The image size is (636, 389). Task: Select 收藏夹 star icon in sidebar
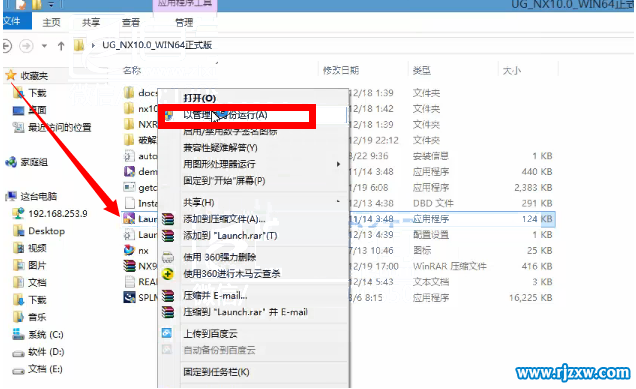(11, 75)
